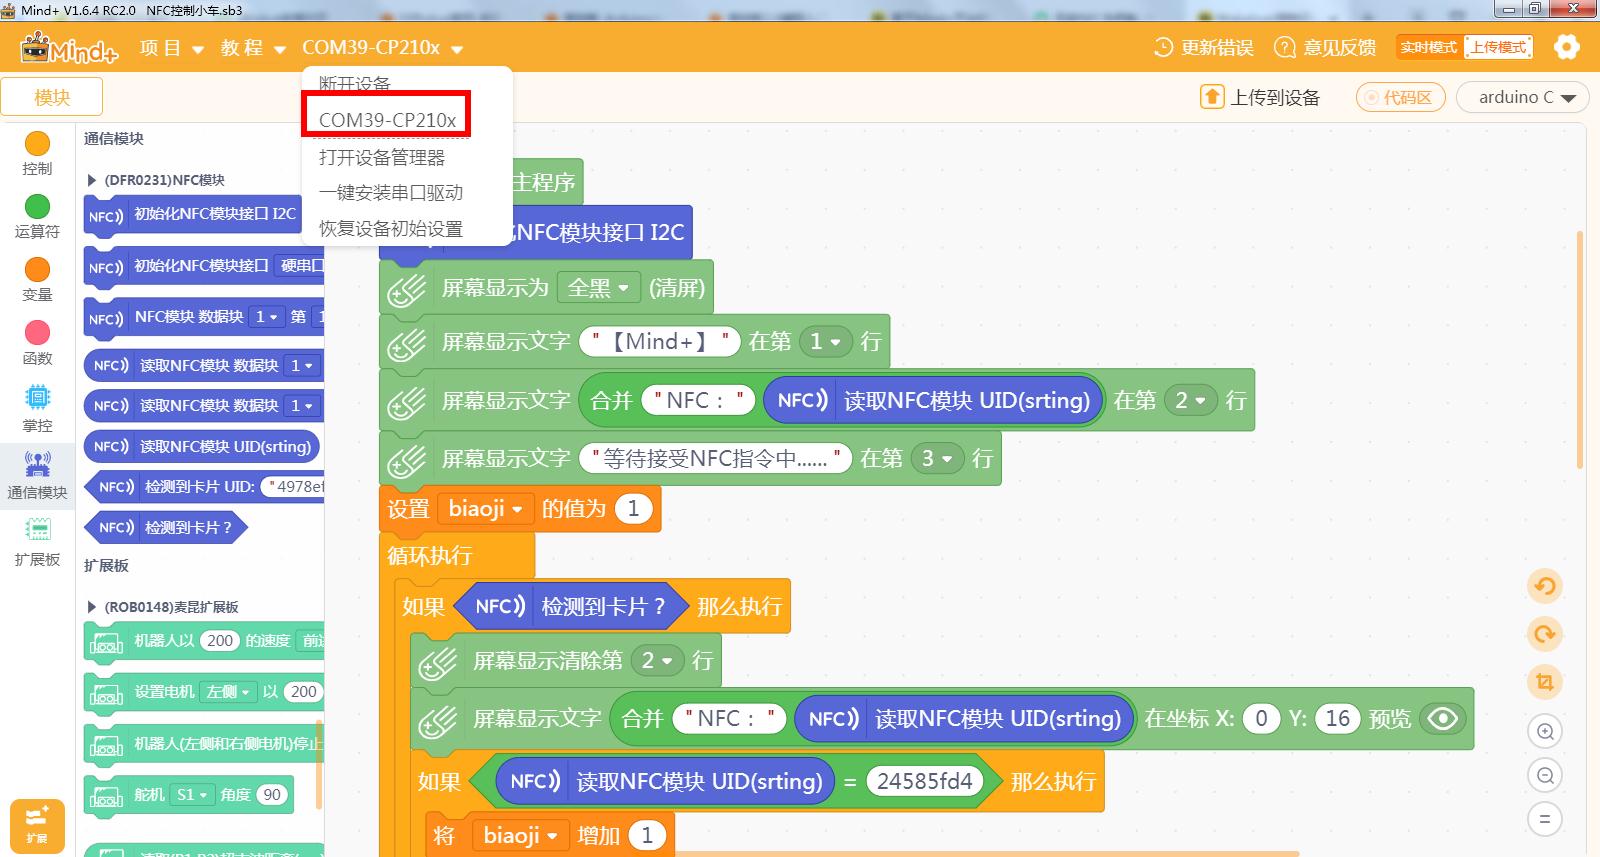Open the 全黑 screen display dropdown
This screenshot has height=857, width=1600.
tap(598, 289)
